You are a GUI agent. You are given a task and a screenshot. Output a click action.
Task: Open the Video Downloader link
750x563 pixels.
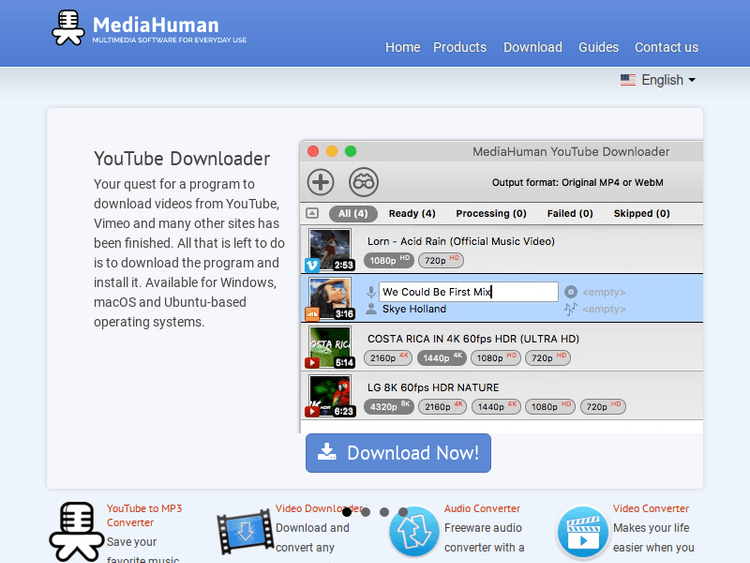319,508
